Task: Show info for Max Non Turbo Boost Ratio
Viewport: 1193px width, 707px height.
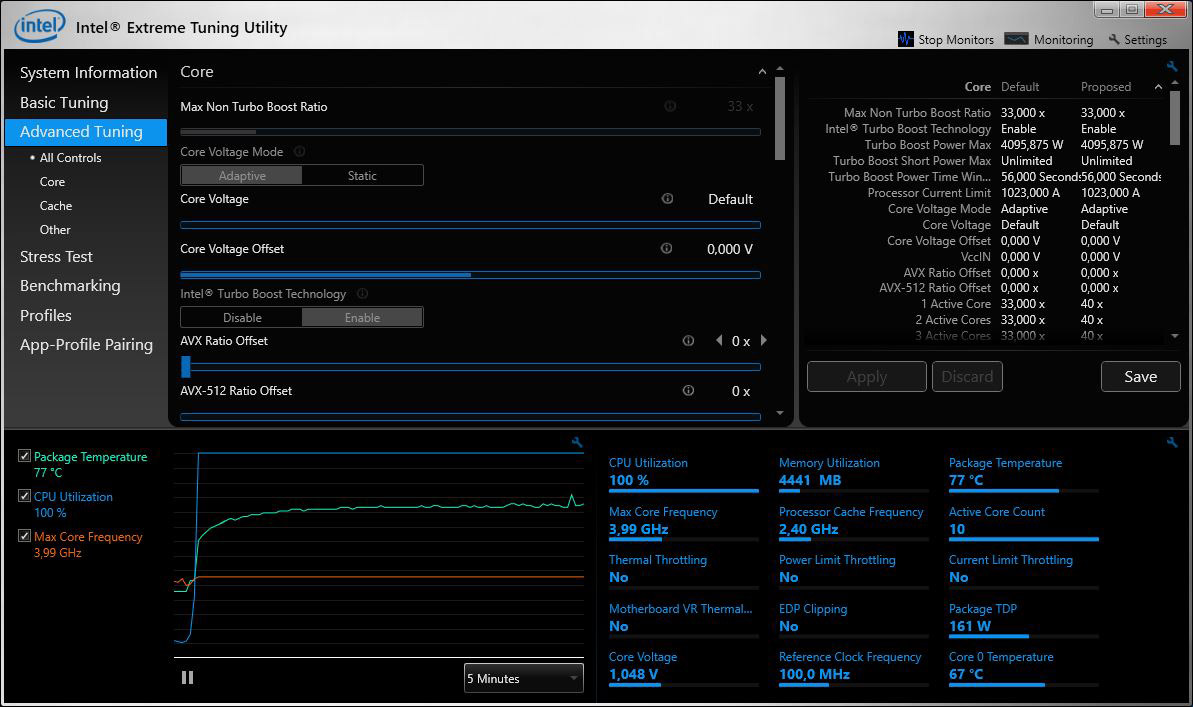Action: click(670, 106)
